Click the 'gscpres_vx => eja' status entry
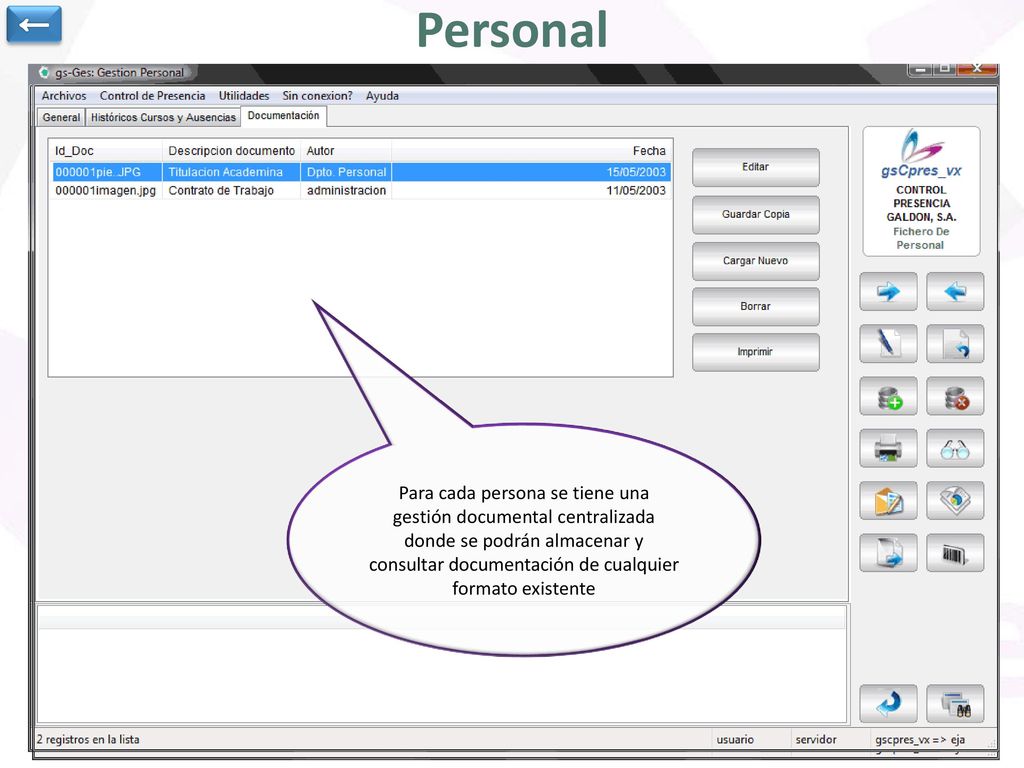This screenshot has height=768, width=1024. [920, 739]
